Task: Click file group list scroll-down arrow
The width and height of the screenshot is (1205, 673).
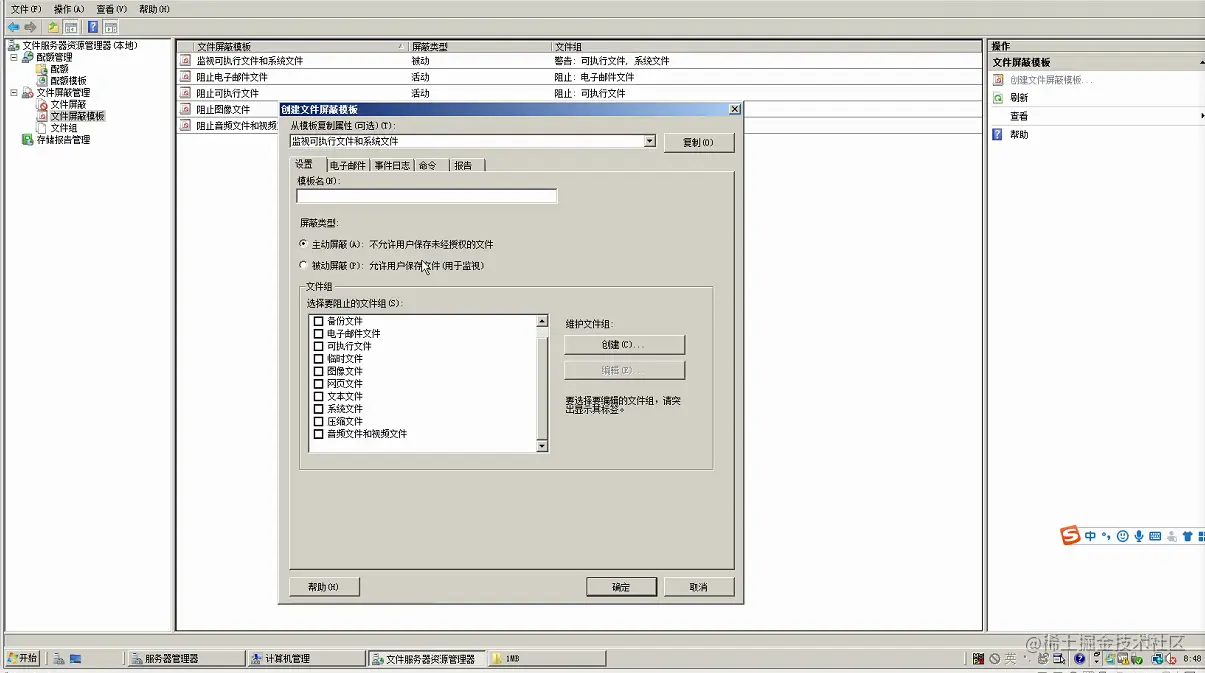Action: (x=542, y=446)
